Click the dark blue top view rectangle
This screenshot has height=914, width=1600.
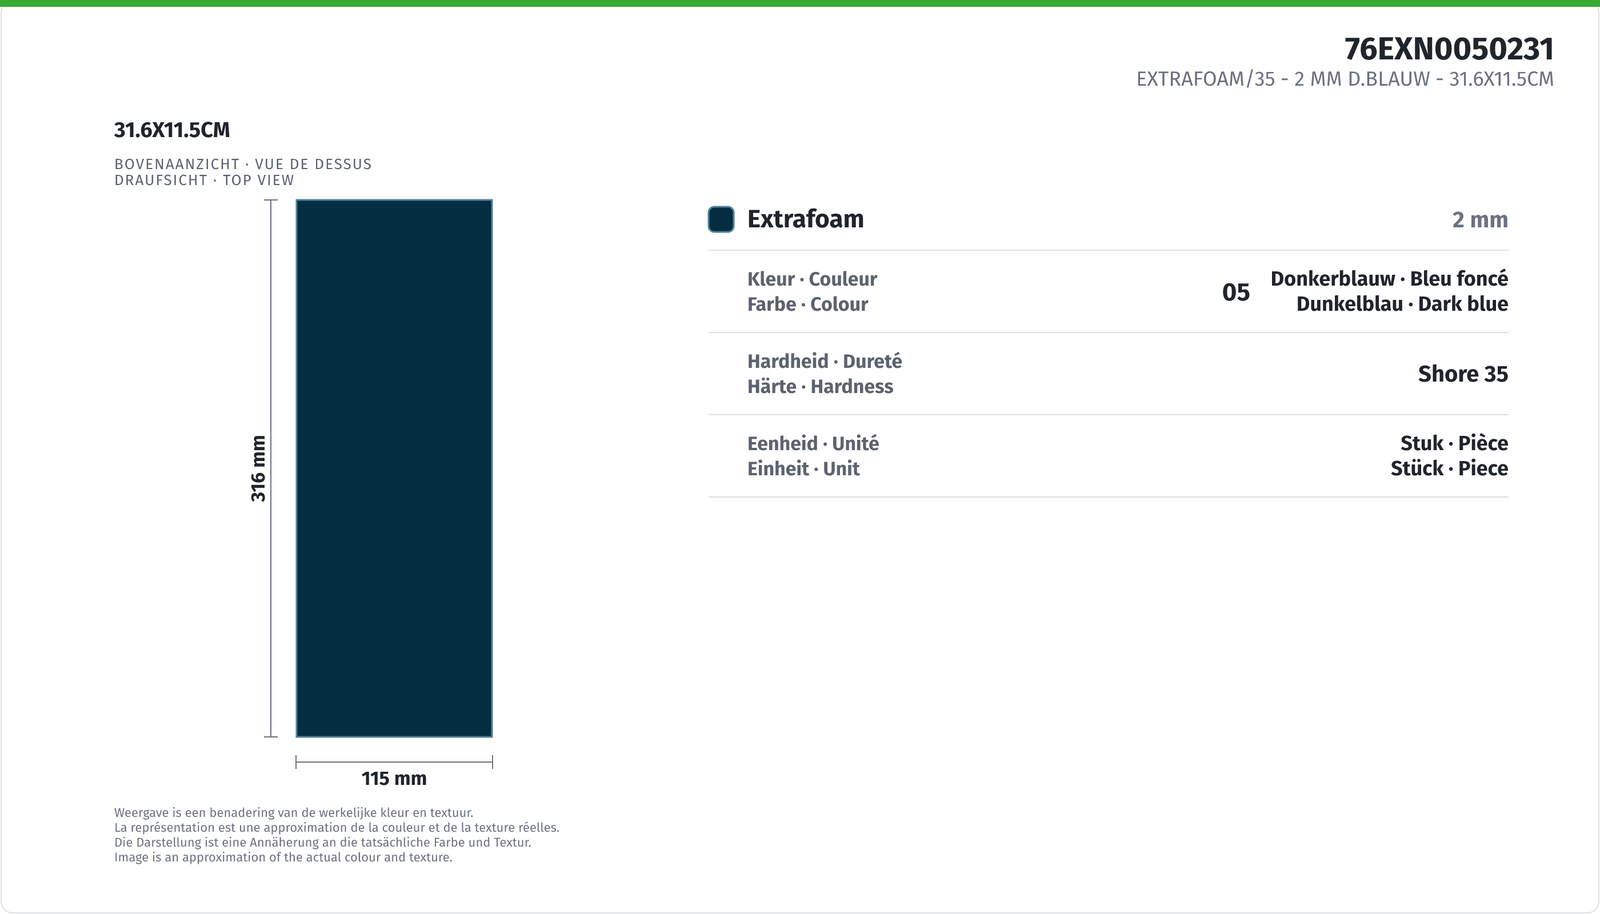(394, 468)
